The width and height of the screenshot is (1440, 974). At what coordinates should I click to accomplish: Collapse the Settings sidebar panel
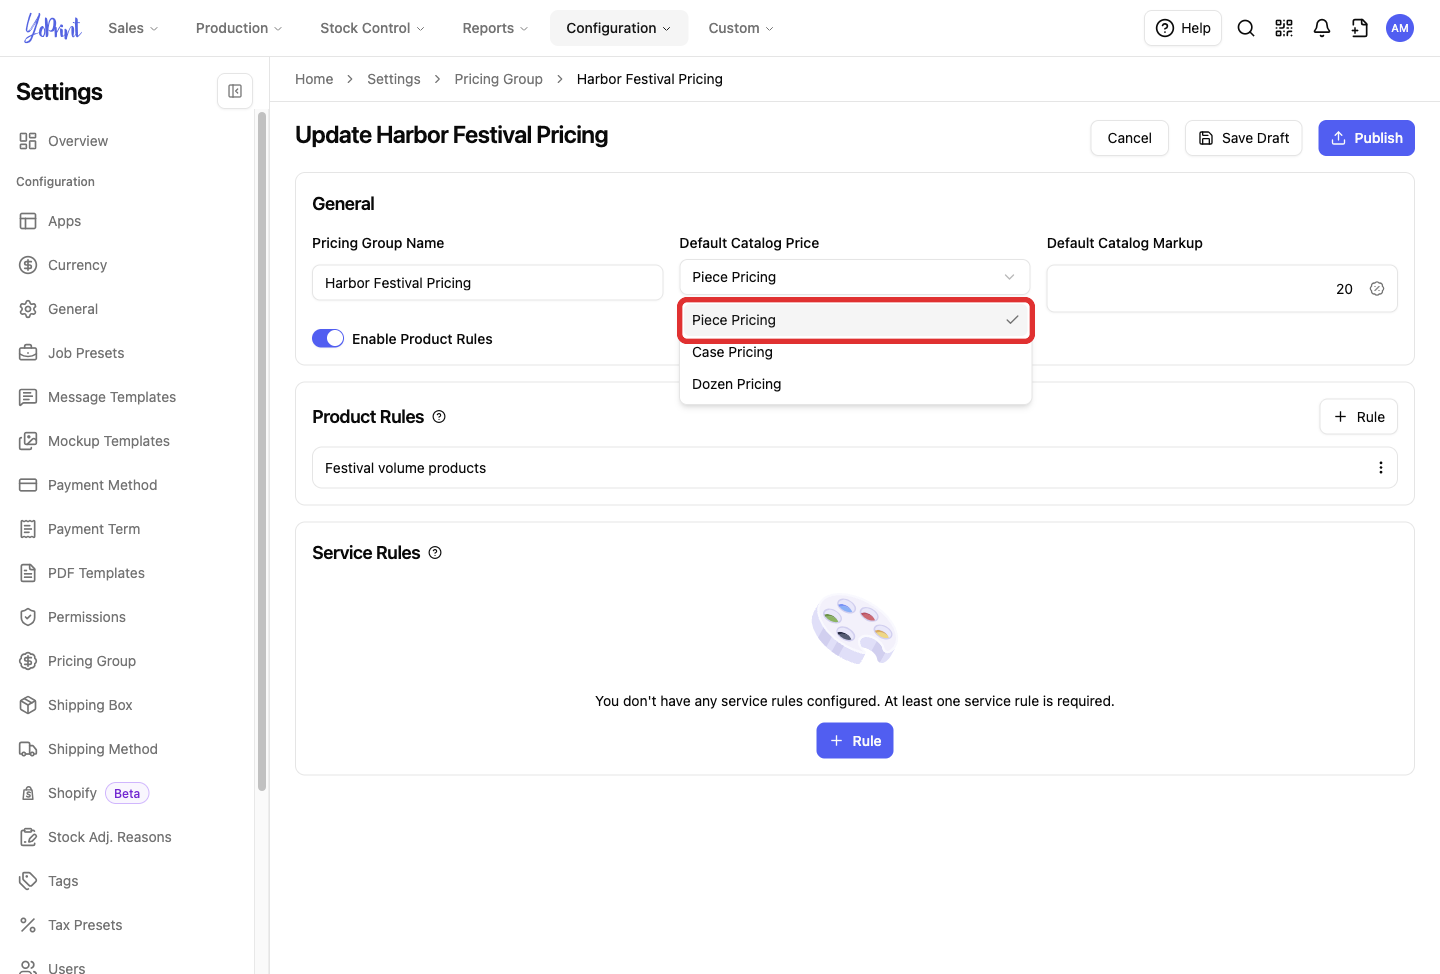235,91
